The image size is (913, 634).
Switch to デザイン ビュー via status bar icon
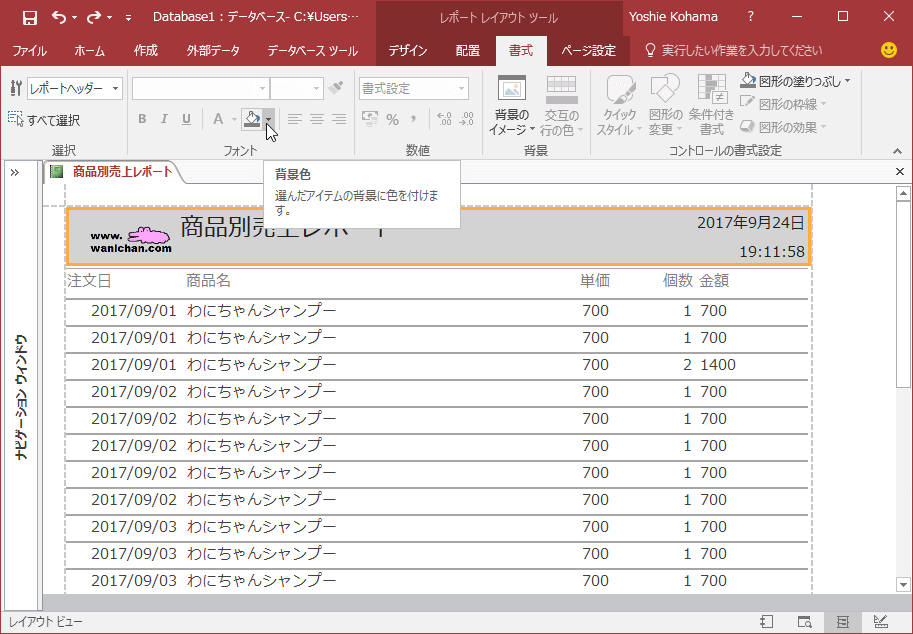(882, 621)
